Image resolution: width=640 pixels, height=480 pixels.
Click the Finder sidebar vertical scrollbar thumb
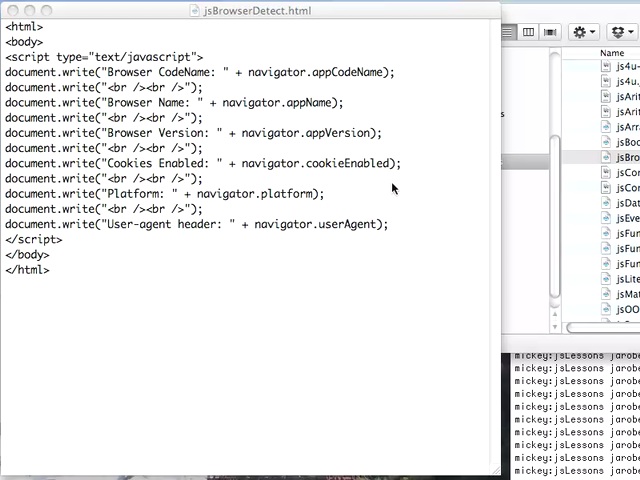tap(555, 216)
